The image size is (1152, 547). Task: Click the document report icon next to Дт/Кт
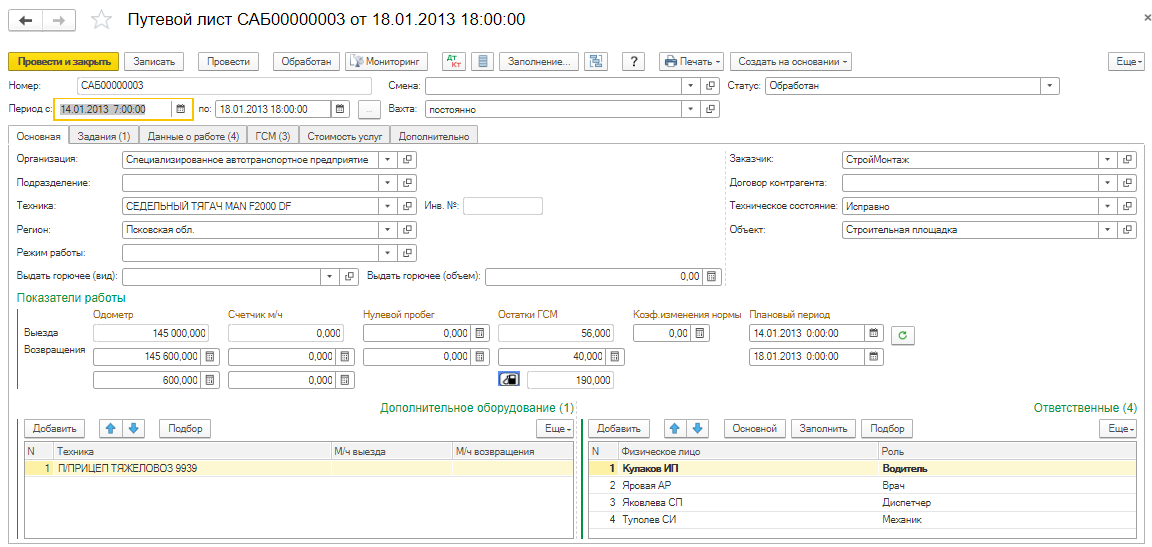pyautogui.click(x=482, y=61)
